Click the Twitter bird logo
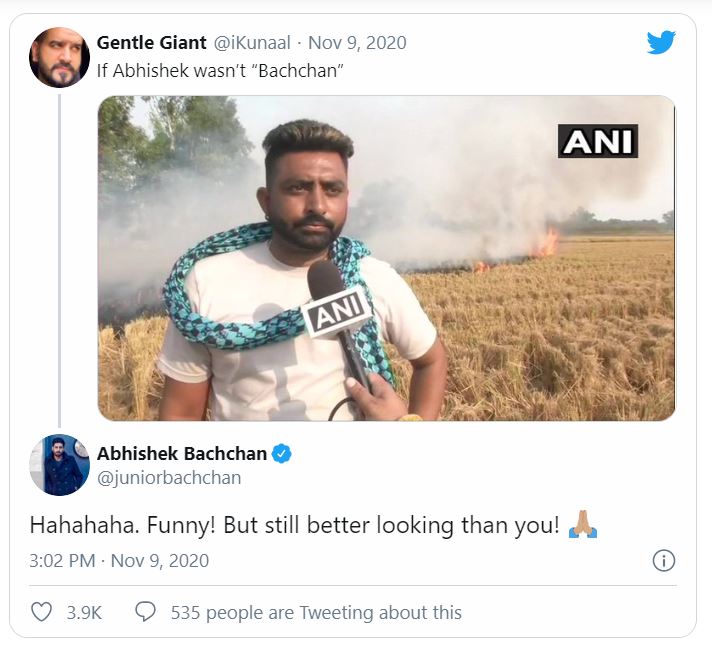Viewport: 712px width, 650px height. tap(661, 42)
